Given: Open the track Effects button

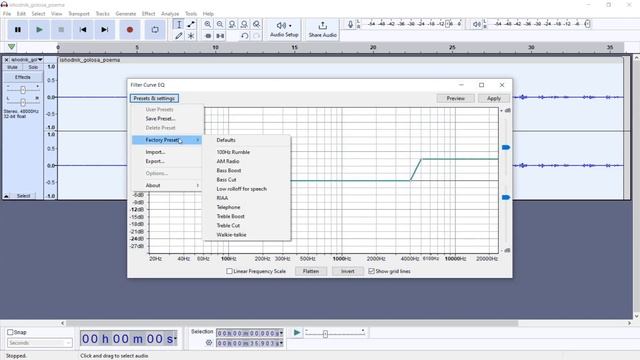Looking at the screenshot, I should (x=23, y=77).
